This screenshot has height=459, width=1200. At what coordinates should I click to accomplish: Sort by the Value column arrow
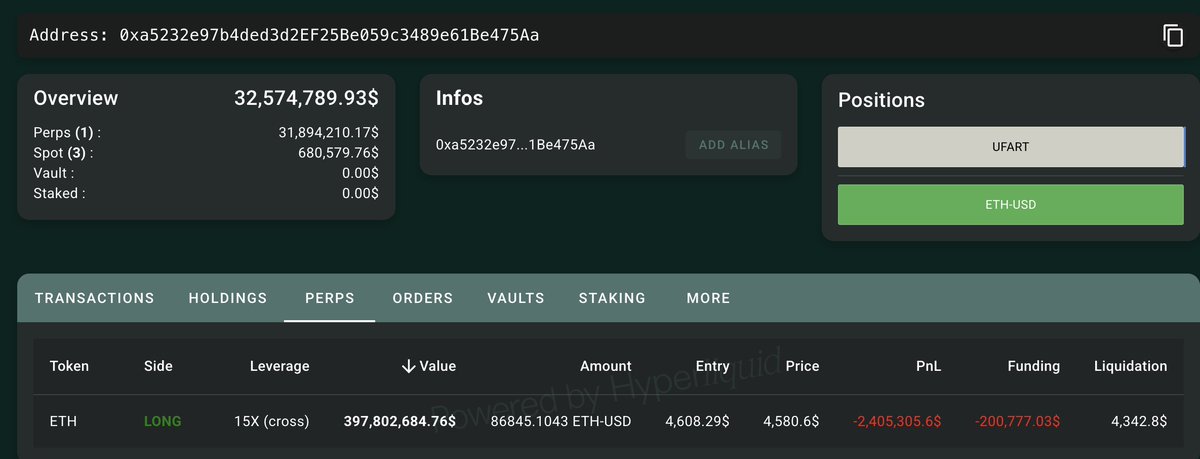(408, 366)
